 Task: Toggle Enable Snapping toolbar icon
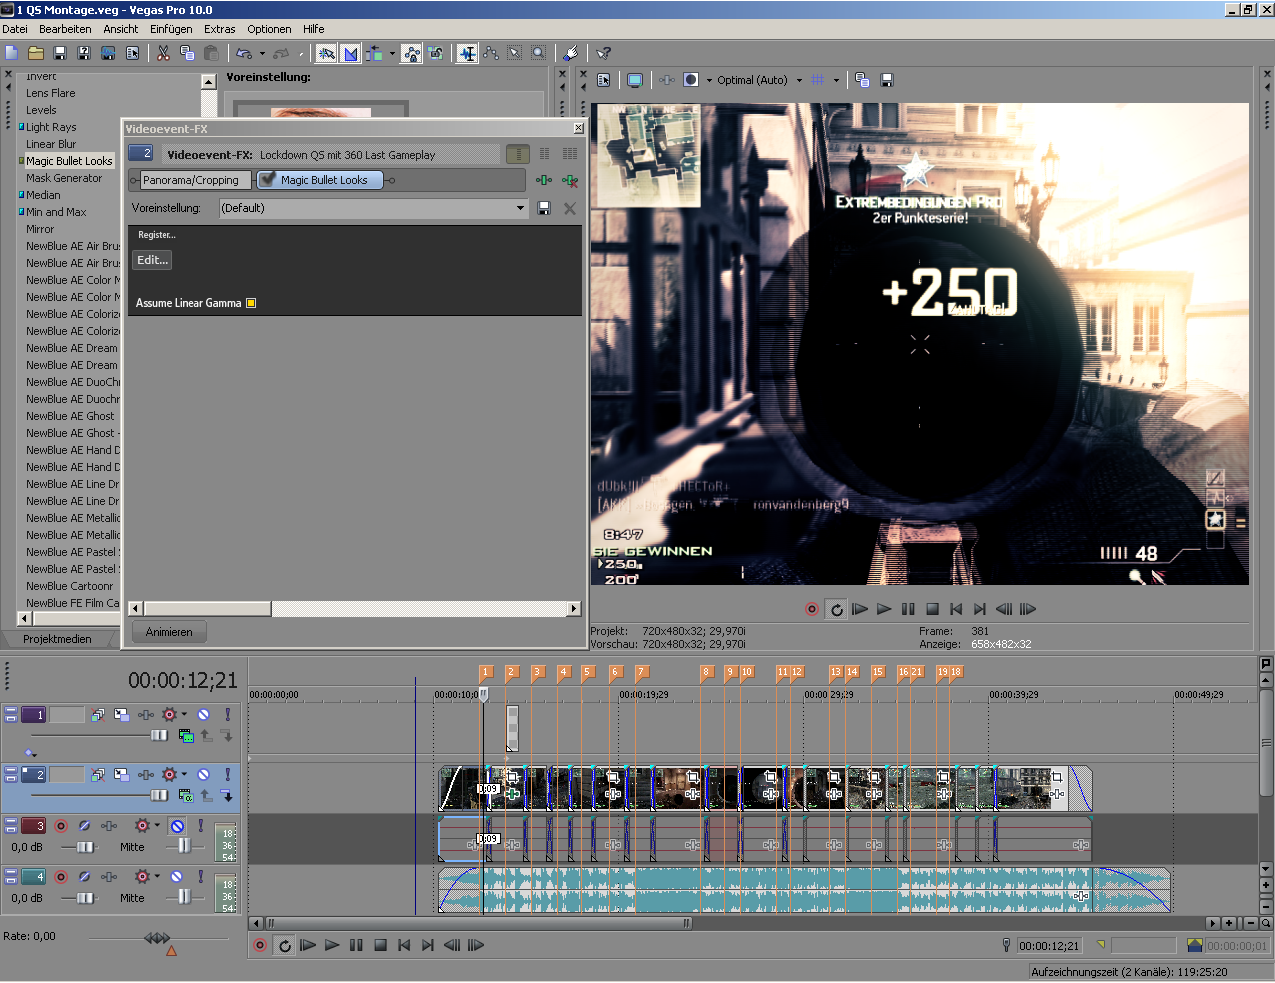point(326,53)
